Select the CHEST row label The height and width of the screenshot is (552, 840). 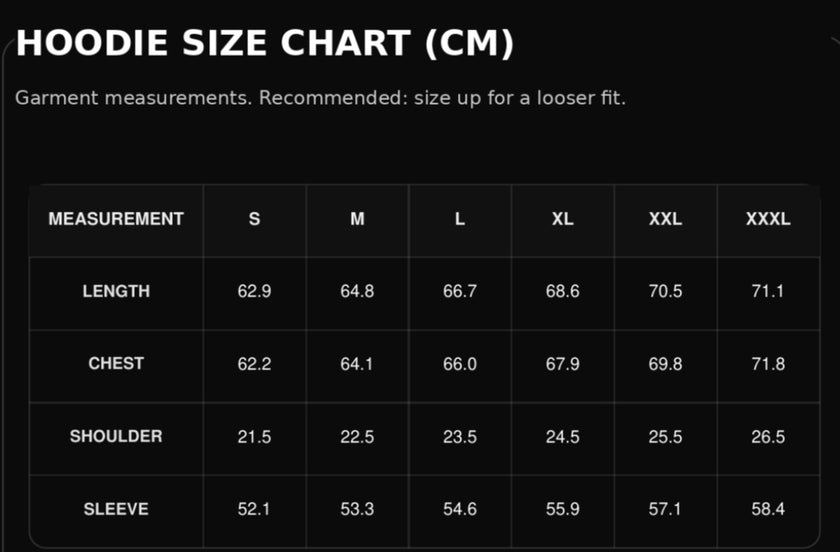pyautogui.click(x=116, y=364)
